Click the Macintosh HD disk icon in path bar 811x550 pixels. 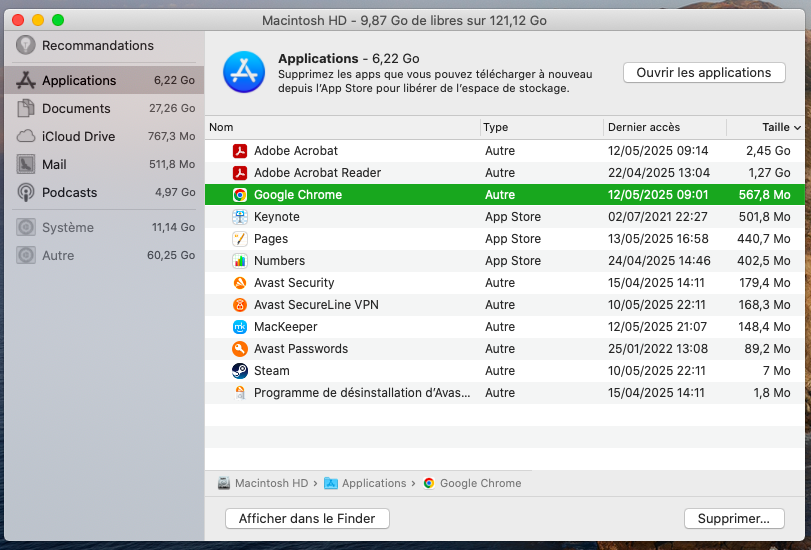(224, 483)
